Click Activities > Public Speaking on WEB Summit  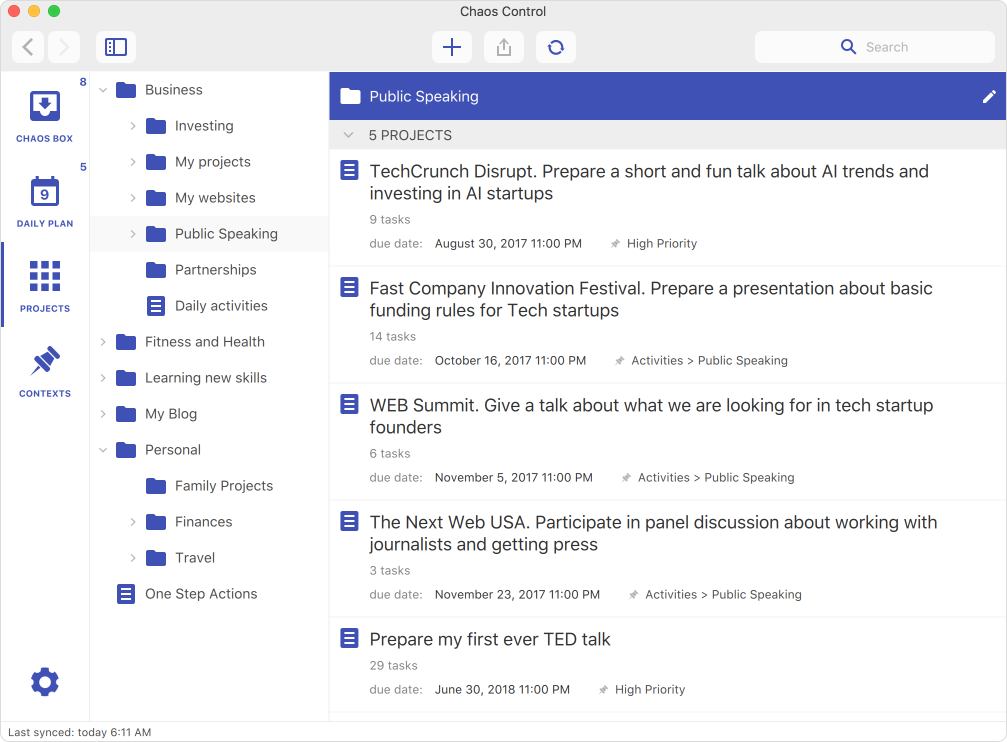coord(716,477)
